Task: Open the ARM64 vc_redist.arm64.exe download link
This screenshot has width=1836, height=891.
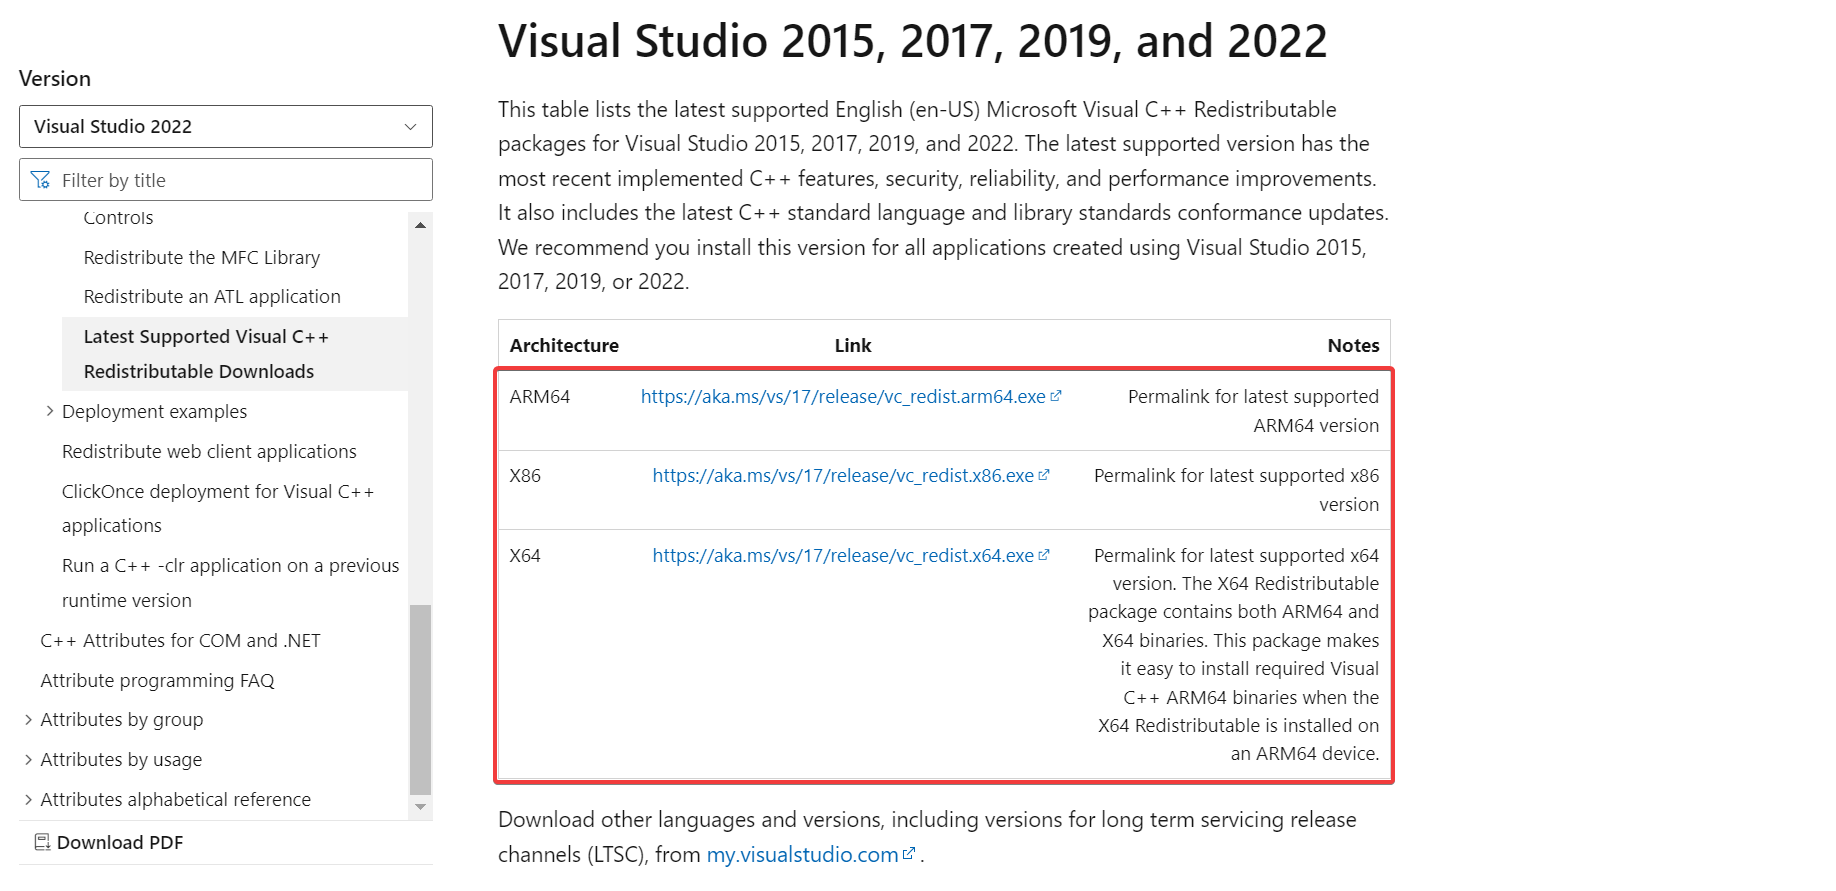Action: coord(843,397)
